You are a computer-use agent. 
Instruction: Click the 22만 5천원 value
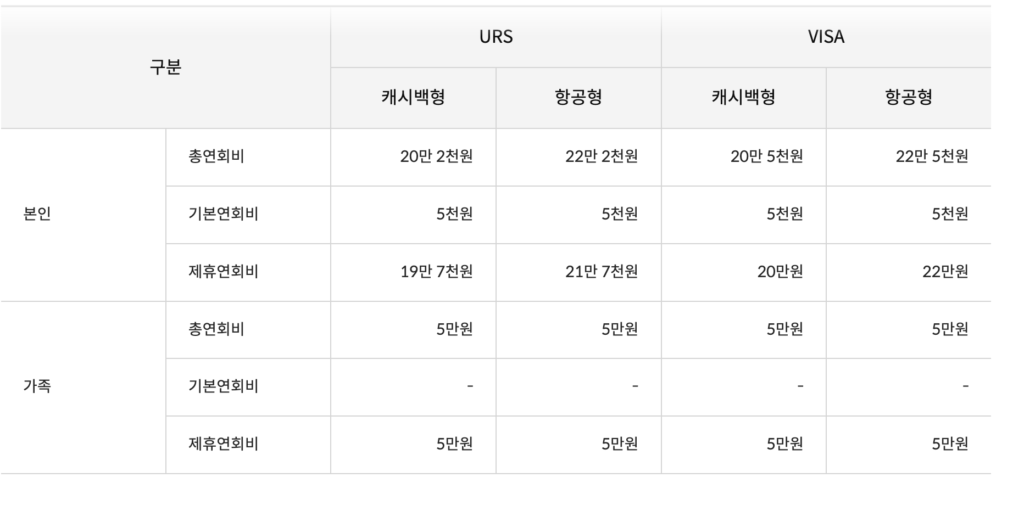(x=932, y=157)
